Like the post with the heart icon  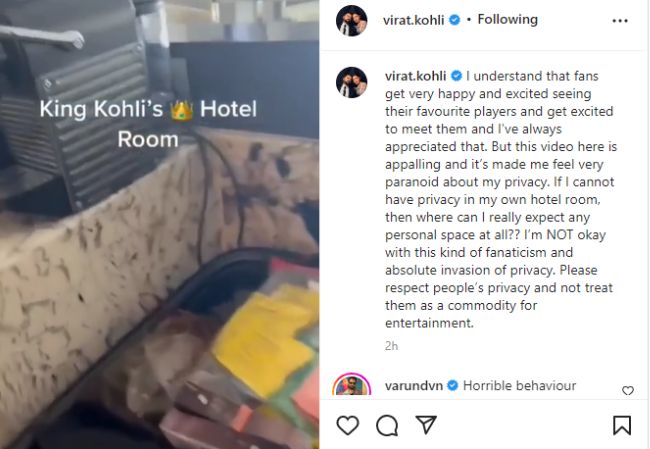point(347,425)
